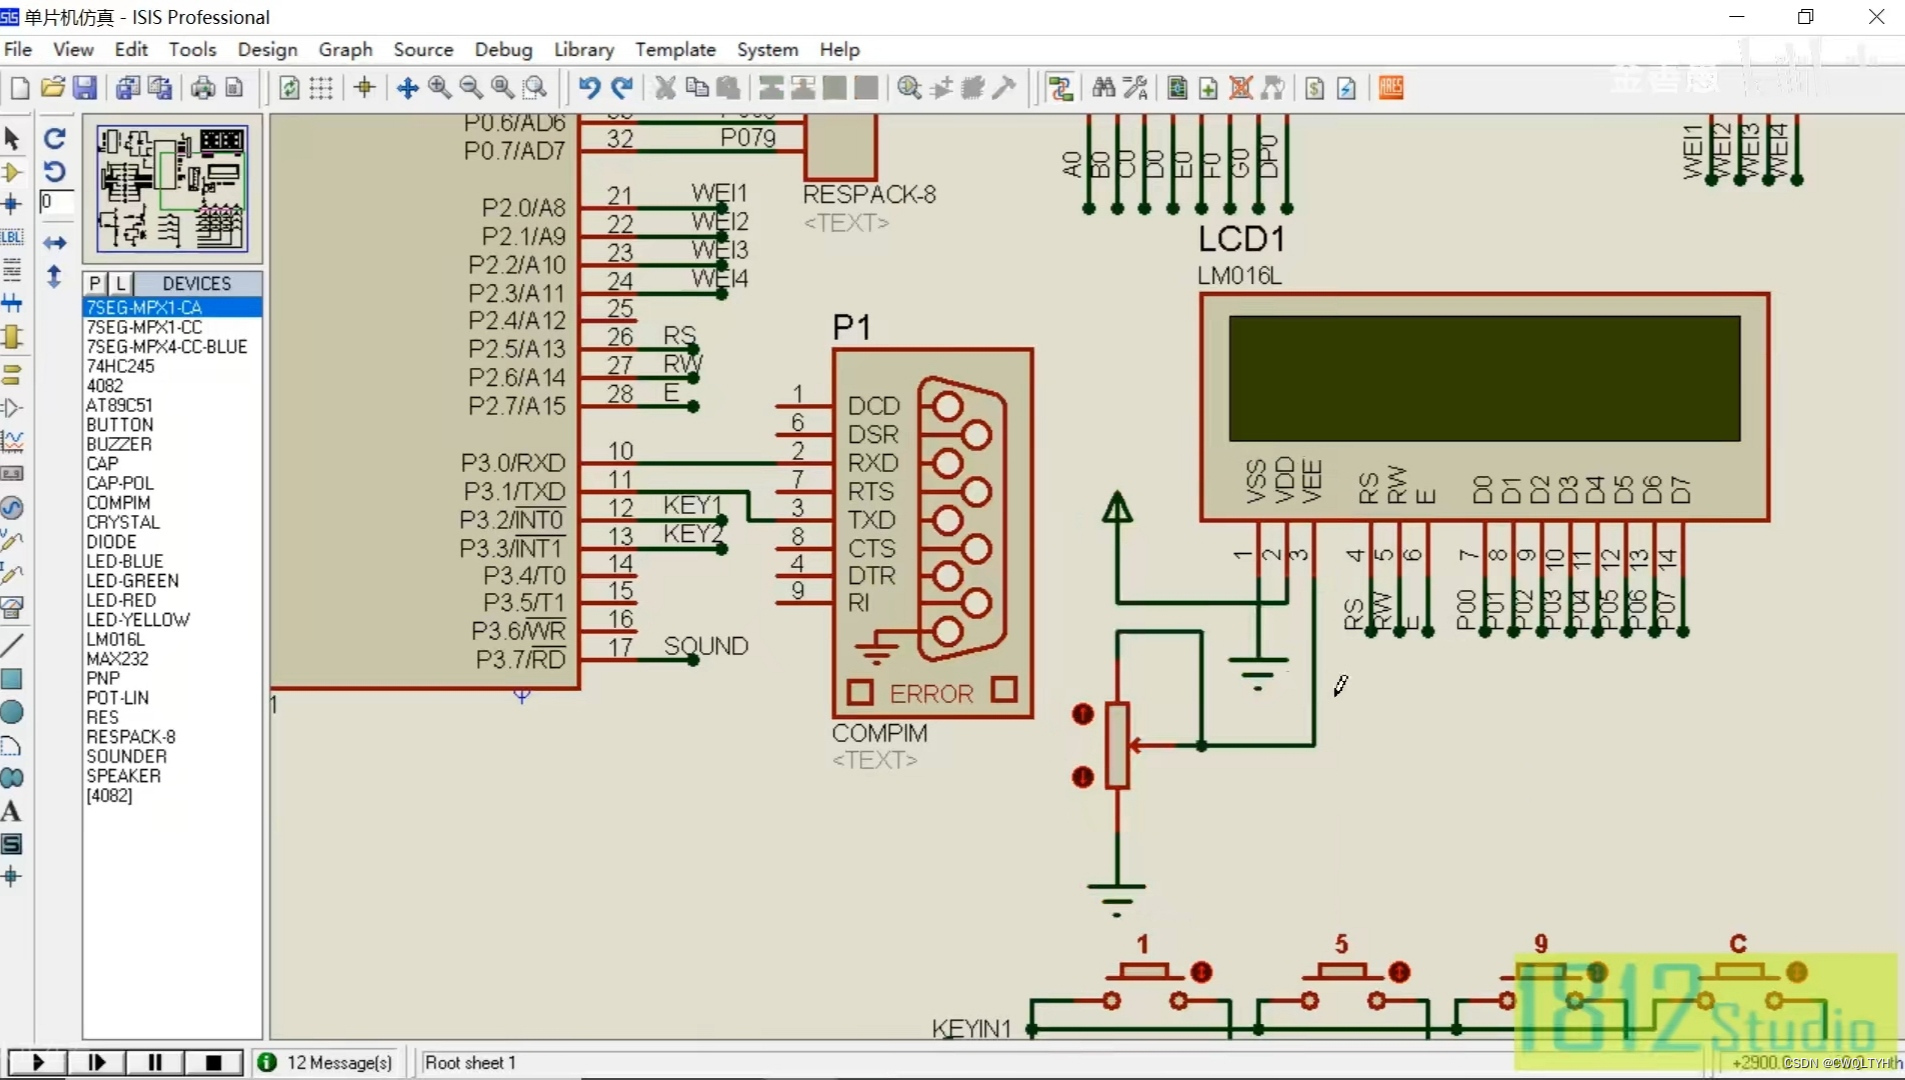Viewport: 1905px width, 1080px height.
Task: Click the Save design icon
Action: [x=85, y=88]
